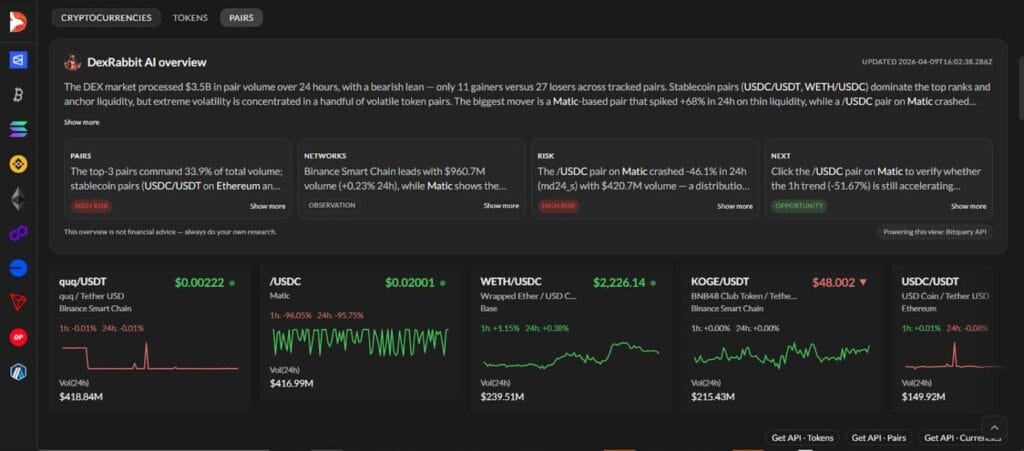
Task: Open the WETH/USDC pair chart
Action: 570,356
